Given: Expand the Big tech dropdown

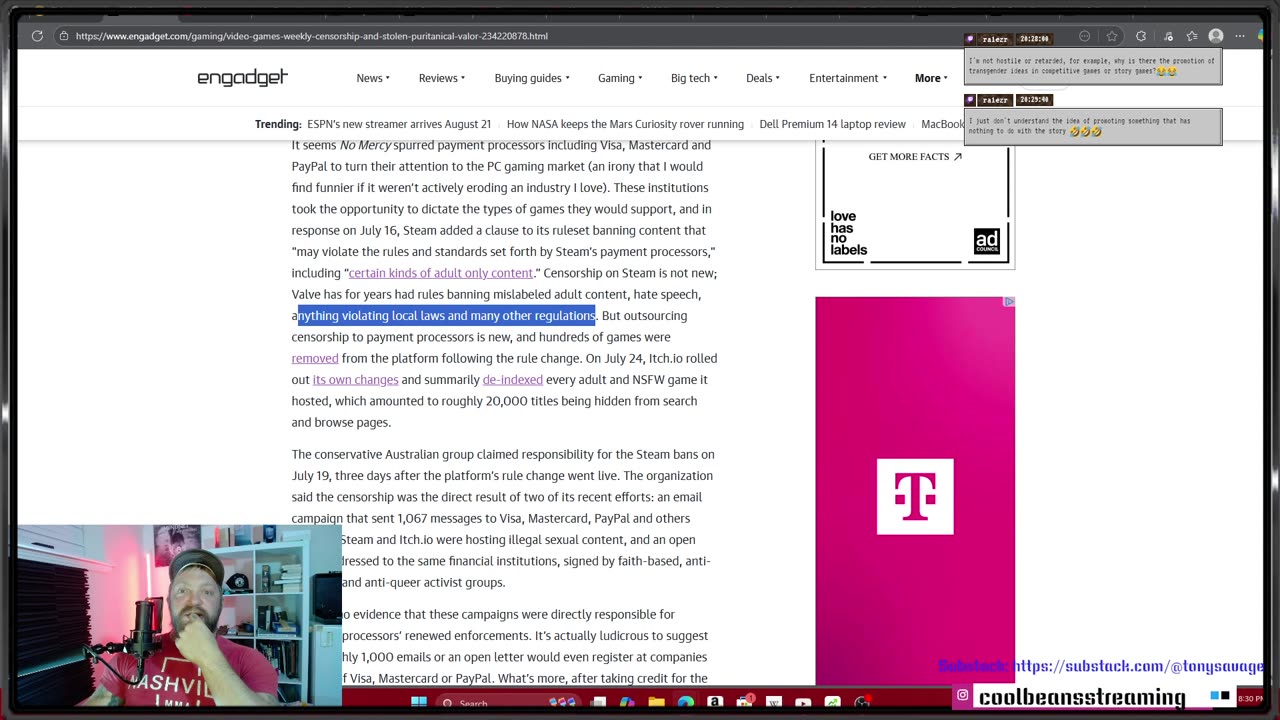Looking at the screenshot, I should pos(694,78).
